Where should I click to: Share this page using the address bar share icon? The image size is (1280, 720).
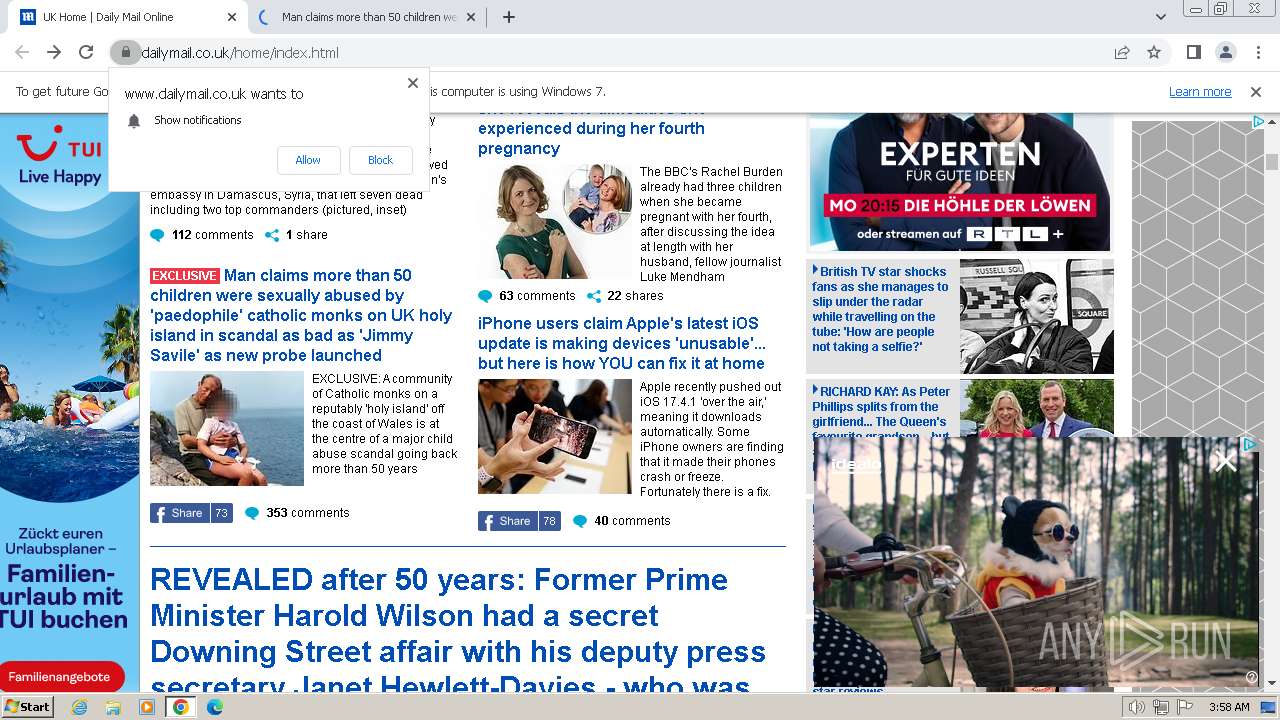1122,52
